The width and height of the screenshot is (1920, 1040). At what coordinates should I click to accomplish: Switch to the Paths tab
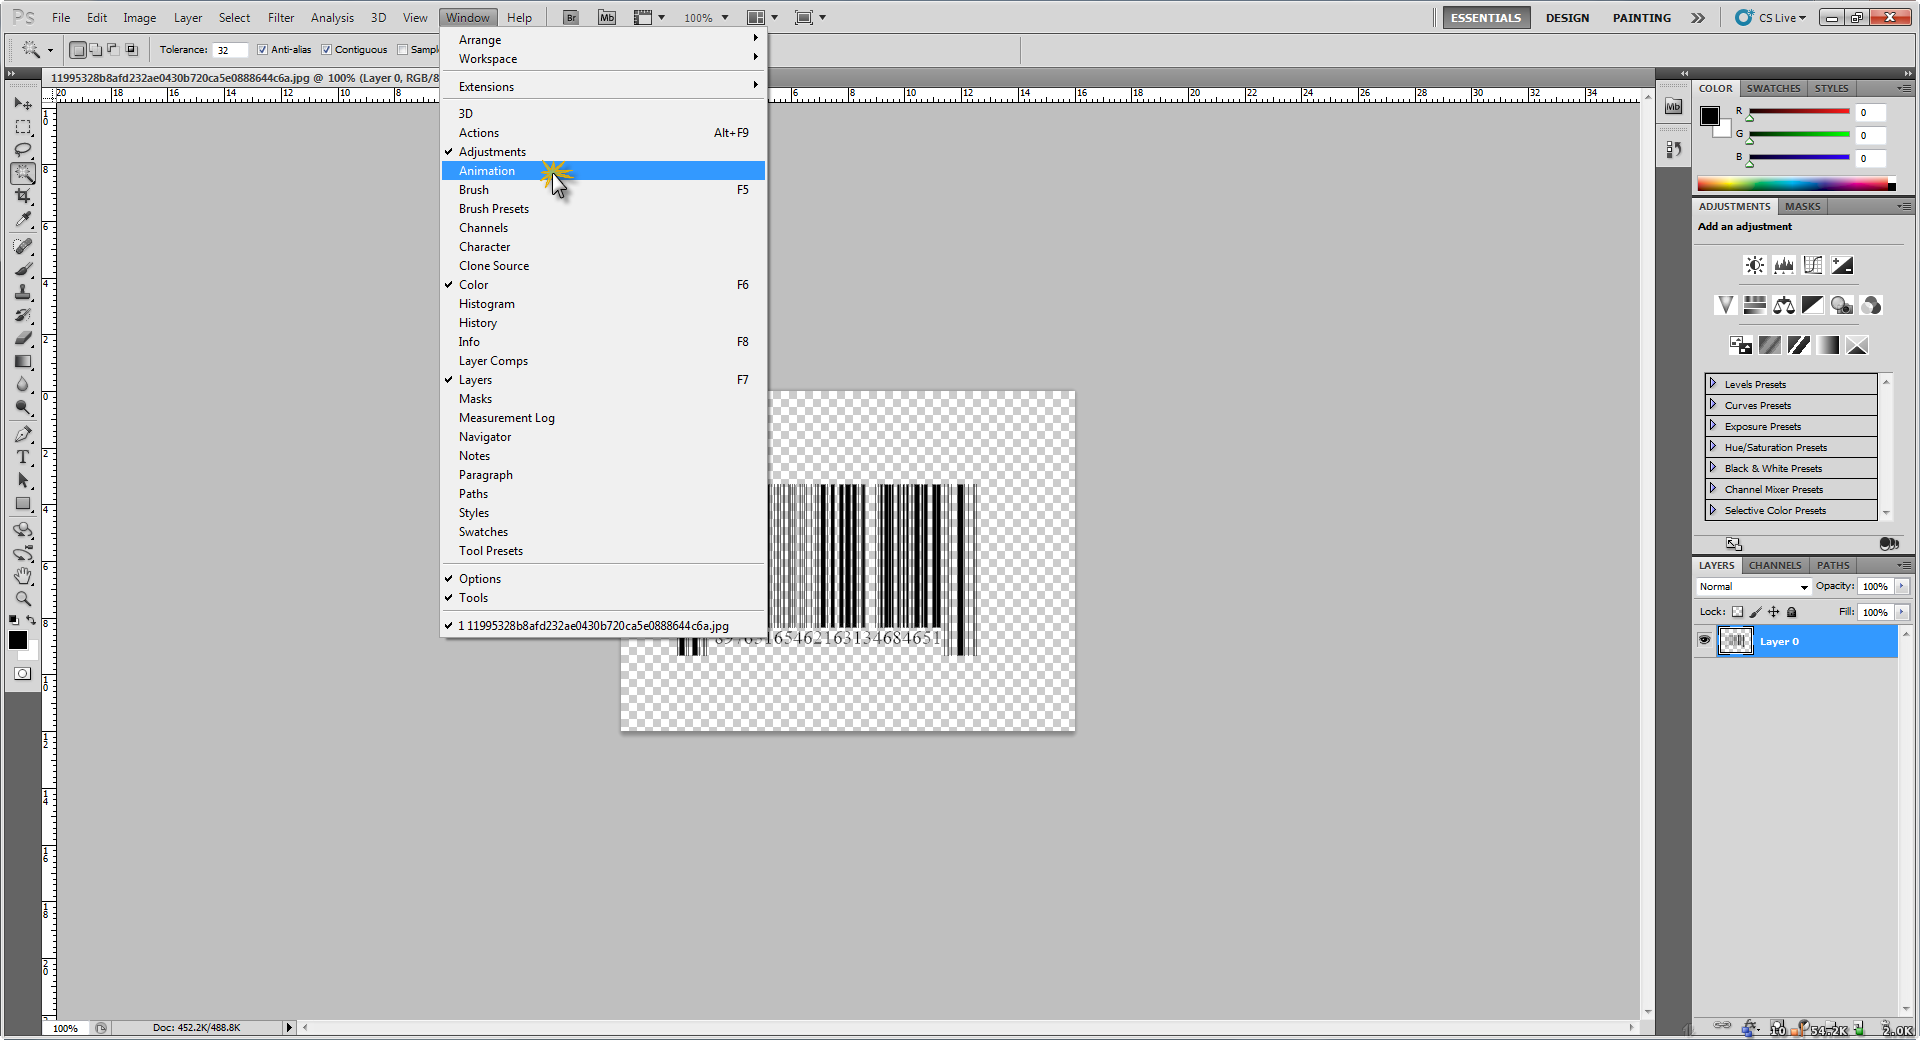(x=1833, y=565)
